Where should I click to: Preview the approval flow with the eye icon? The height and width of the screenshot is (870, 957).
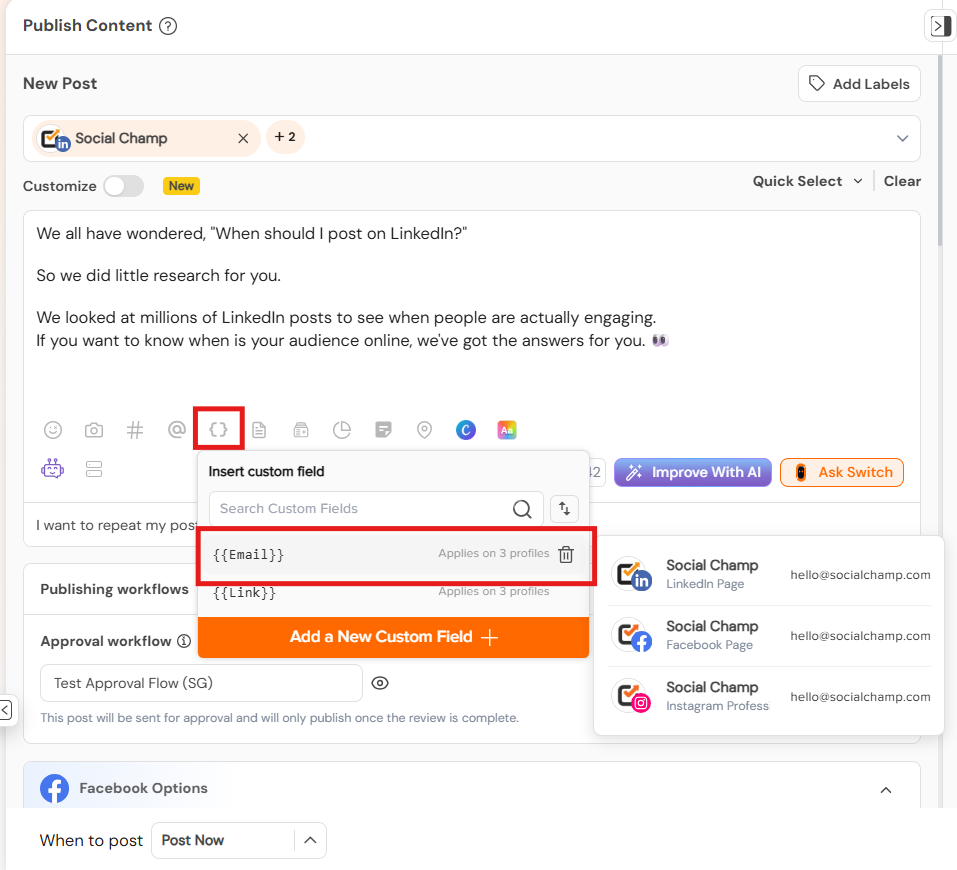click(380, 683)
